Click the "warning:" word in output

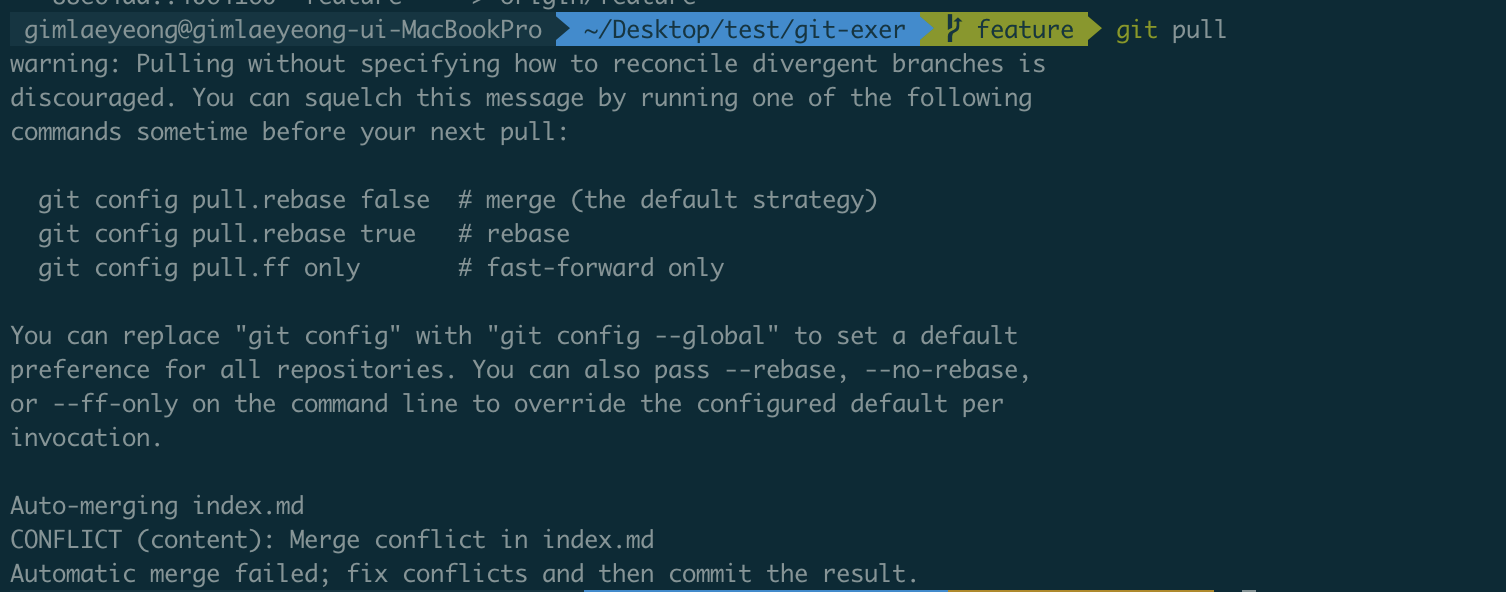[66, 64]
